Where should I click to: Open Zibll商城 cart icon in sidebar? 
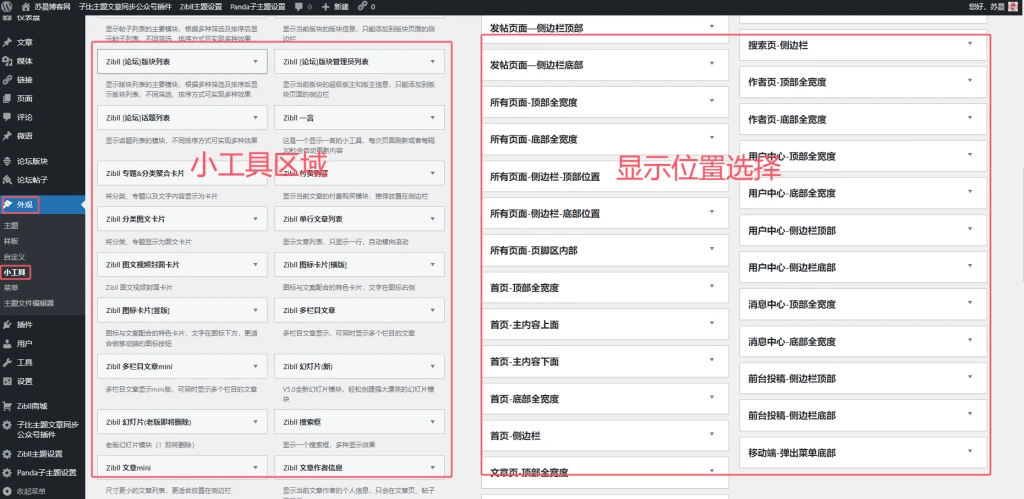click(x=7, y=406)
